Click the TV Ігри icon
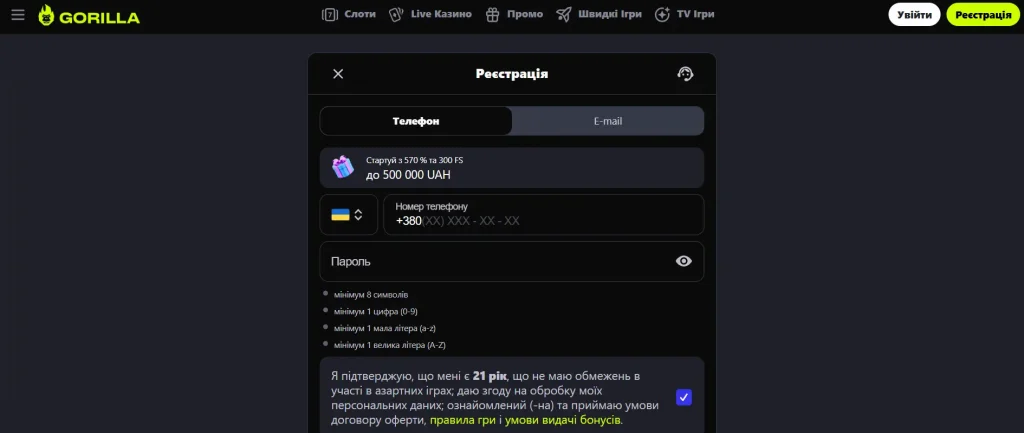The height and width of the screenshot is (433, 1024). pos(662,15)
